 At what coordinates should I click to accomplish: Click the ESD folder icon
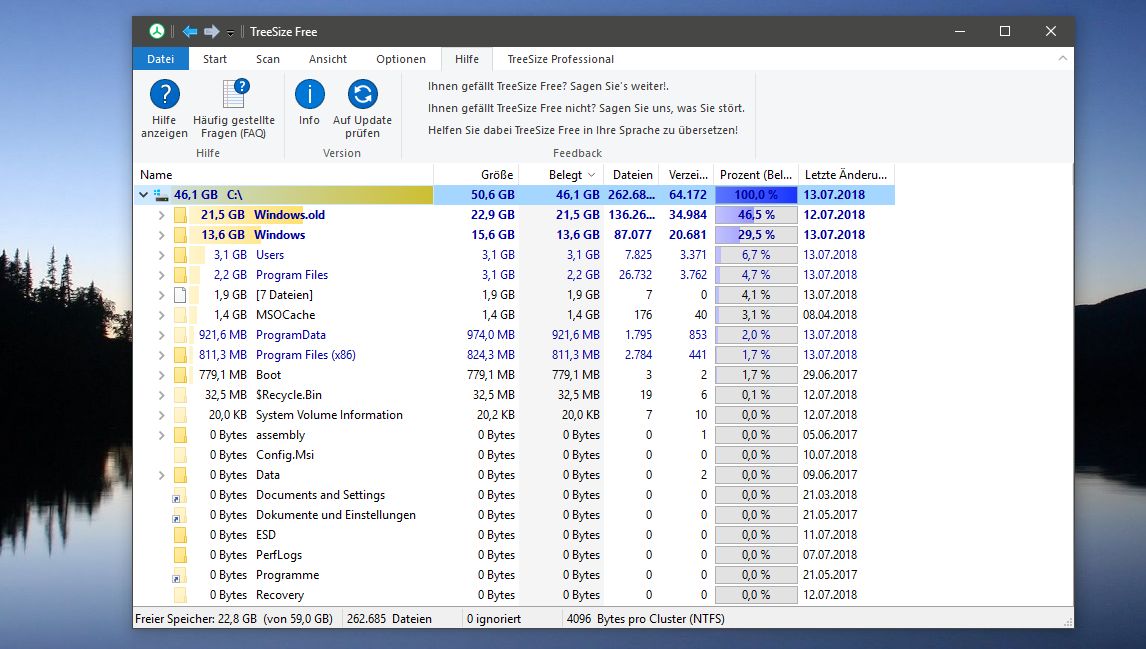coord(180,535)
